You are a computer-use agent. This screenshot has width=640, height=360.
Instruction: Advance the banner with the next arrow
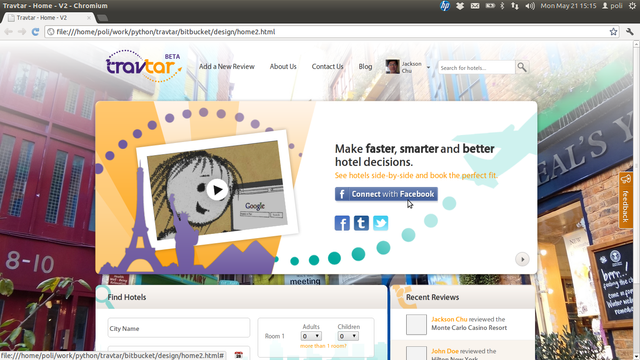[x=522, y=259]
